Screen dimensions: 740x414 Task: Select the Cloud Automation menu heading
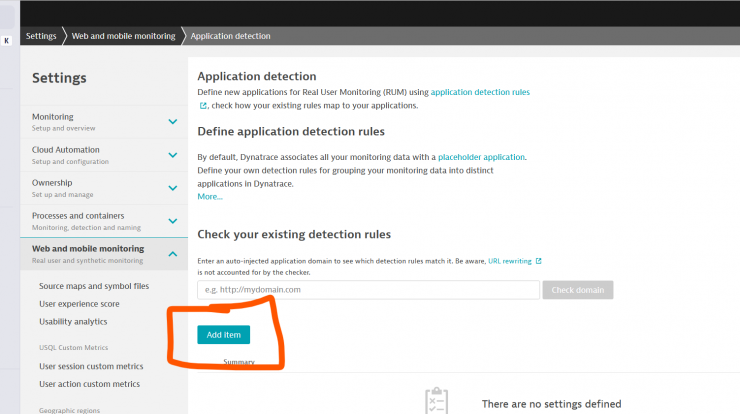coord(66,150)
